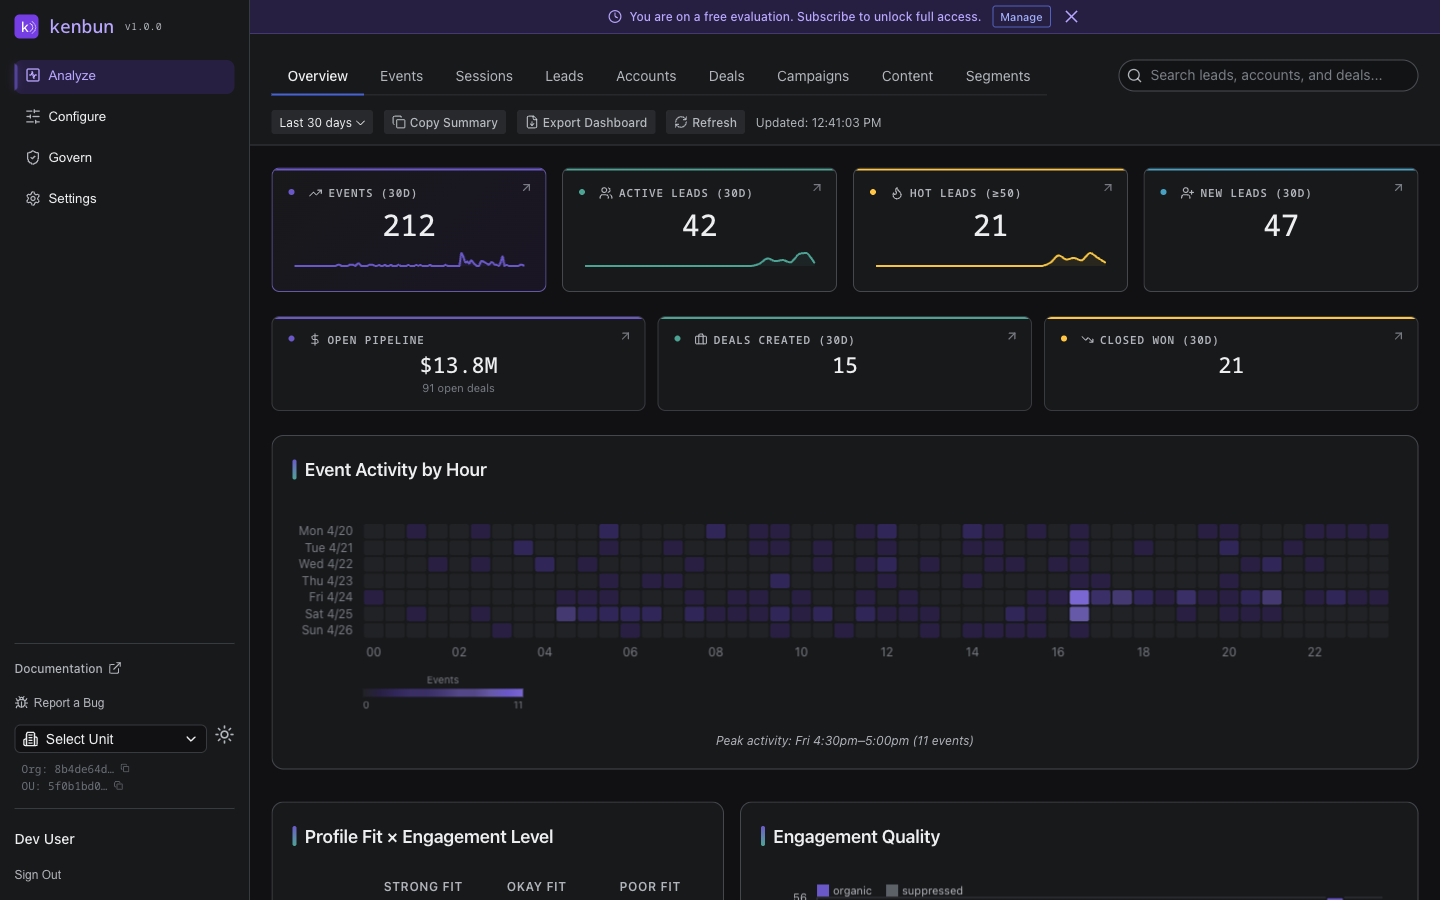This screenshot has width=1440, height=900.
Task: Switch to the Events tab
Action: coord(401,76)
